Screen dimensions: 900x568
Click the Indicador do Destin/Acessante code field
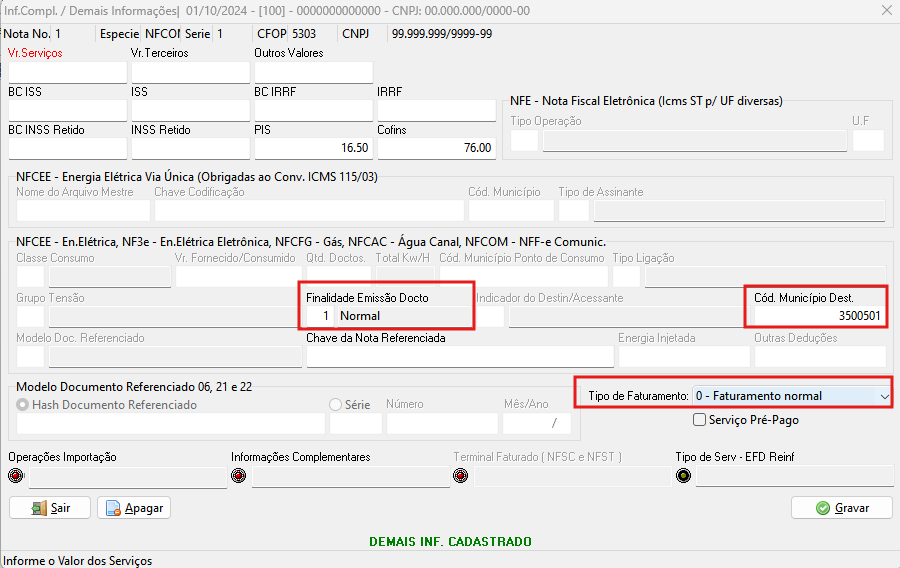pos(490,317)
